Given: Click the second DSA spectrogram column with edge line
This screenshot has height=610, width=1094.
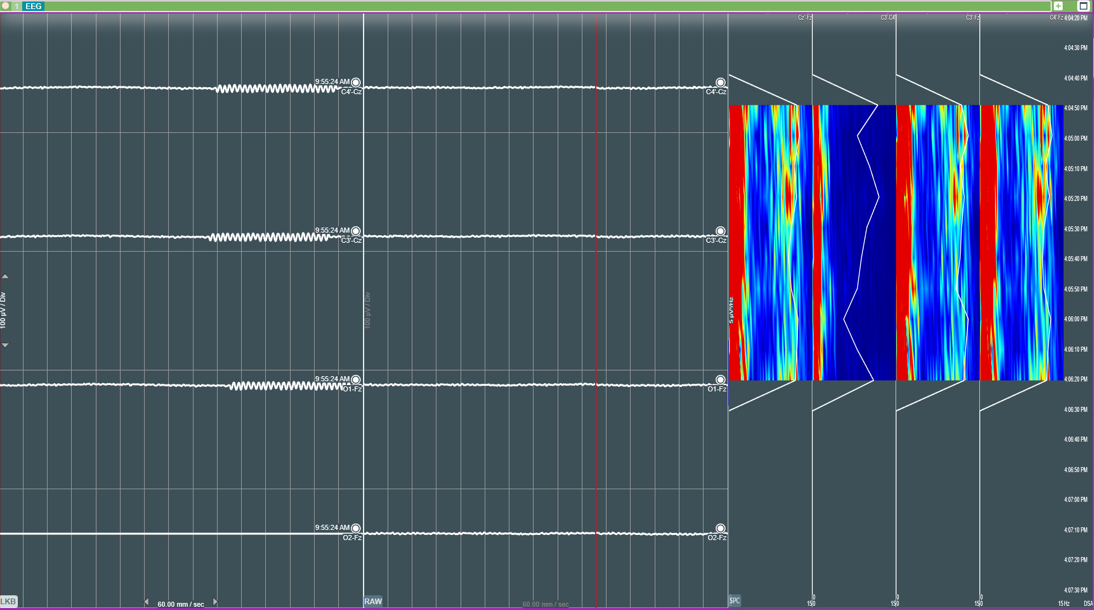Looking at the screenshot, I should pyautogui.click(x=854, y=242).
